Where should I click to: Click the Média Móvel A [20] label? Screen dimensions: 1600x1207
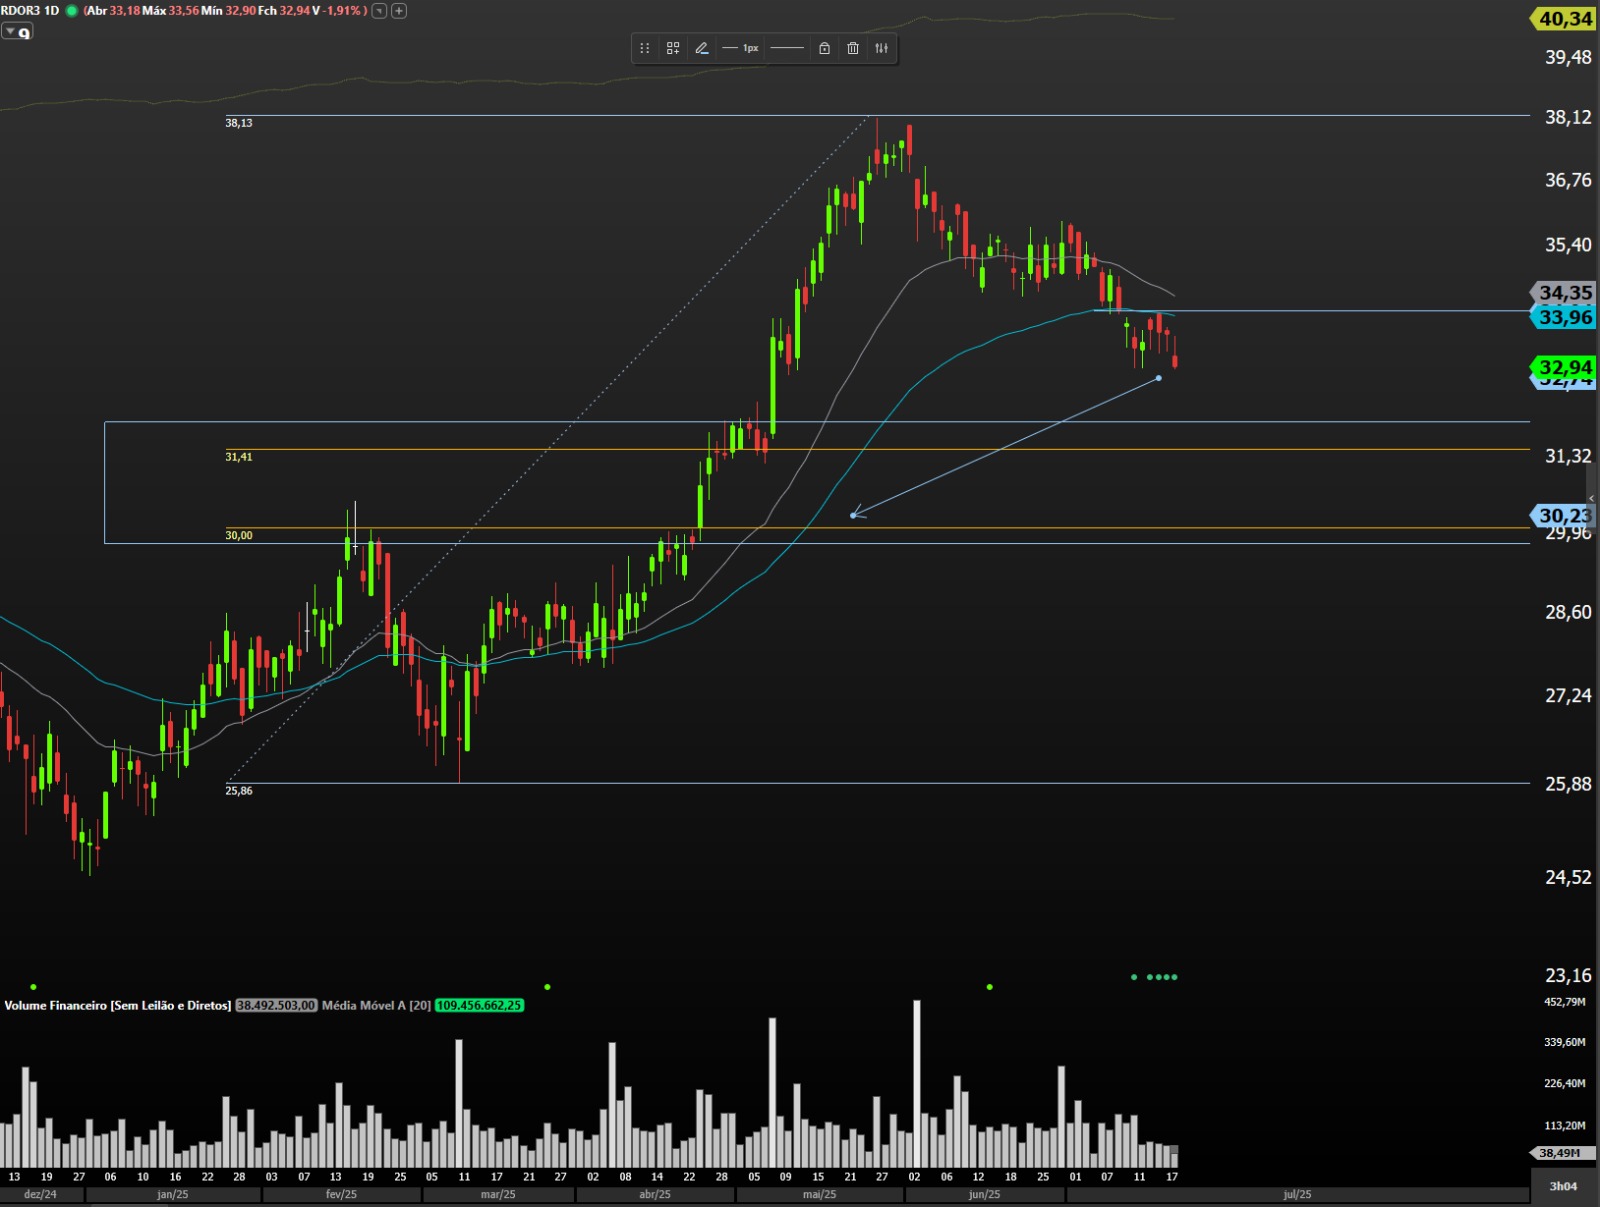click(x=376, y=1005)
